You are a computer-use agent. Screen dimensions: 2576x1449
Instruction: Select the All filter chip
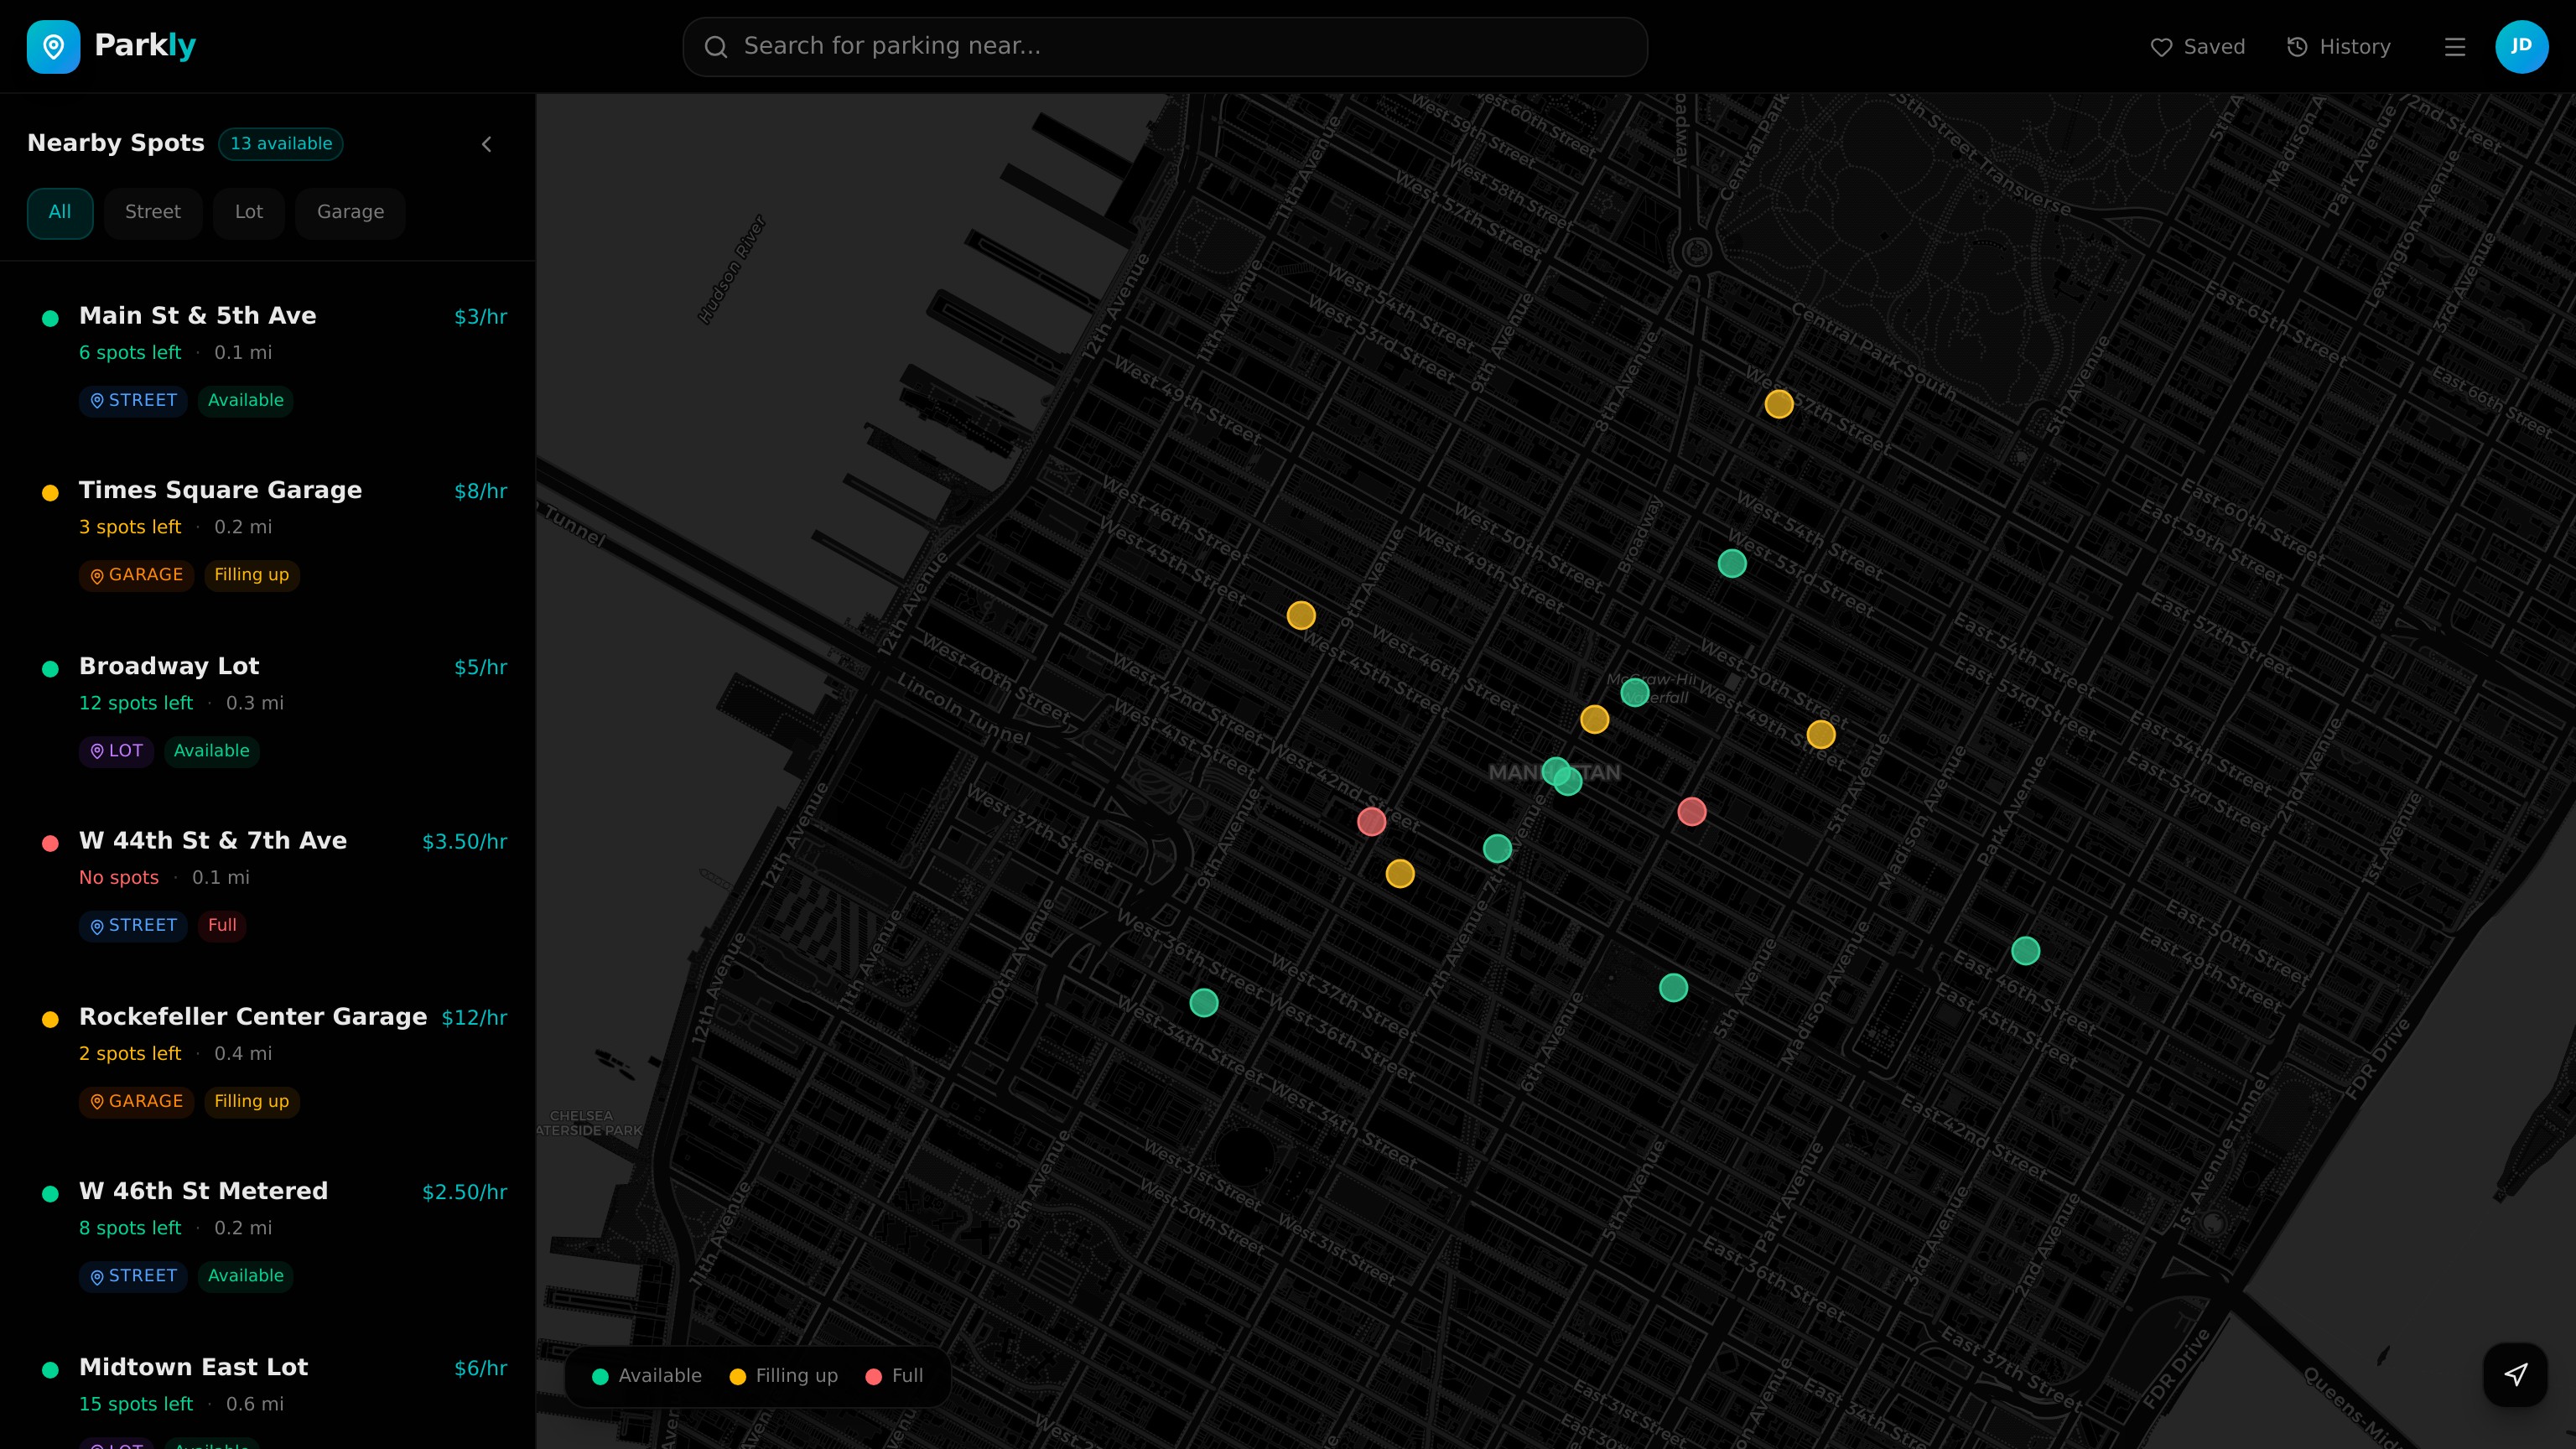(60, 212)
